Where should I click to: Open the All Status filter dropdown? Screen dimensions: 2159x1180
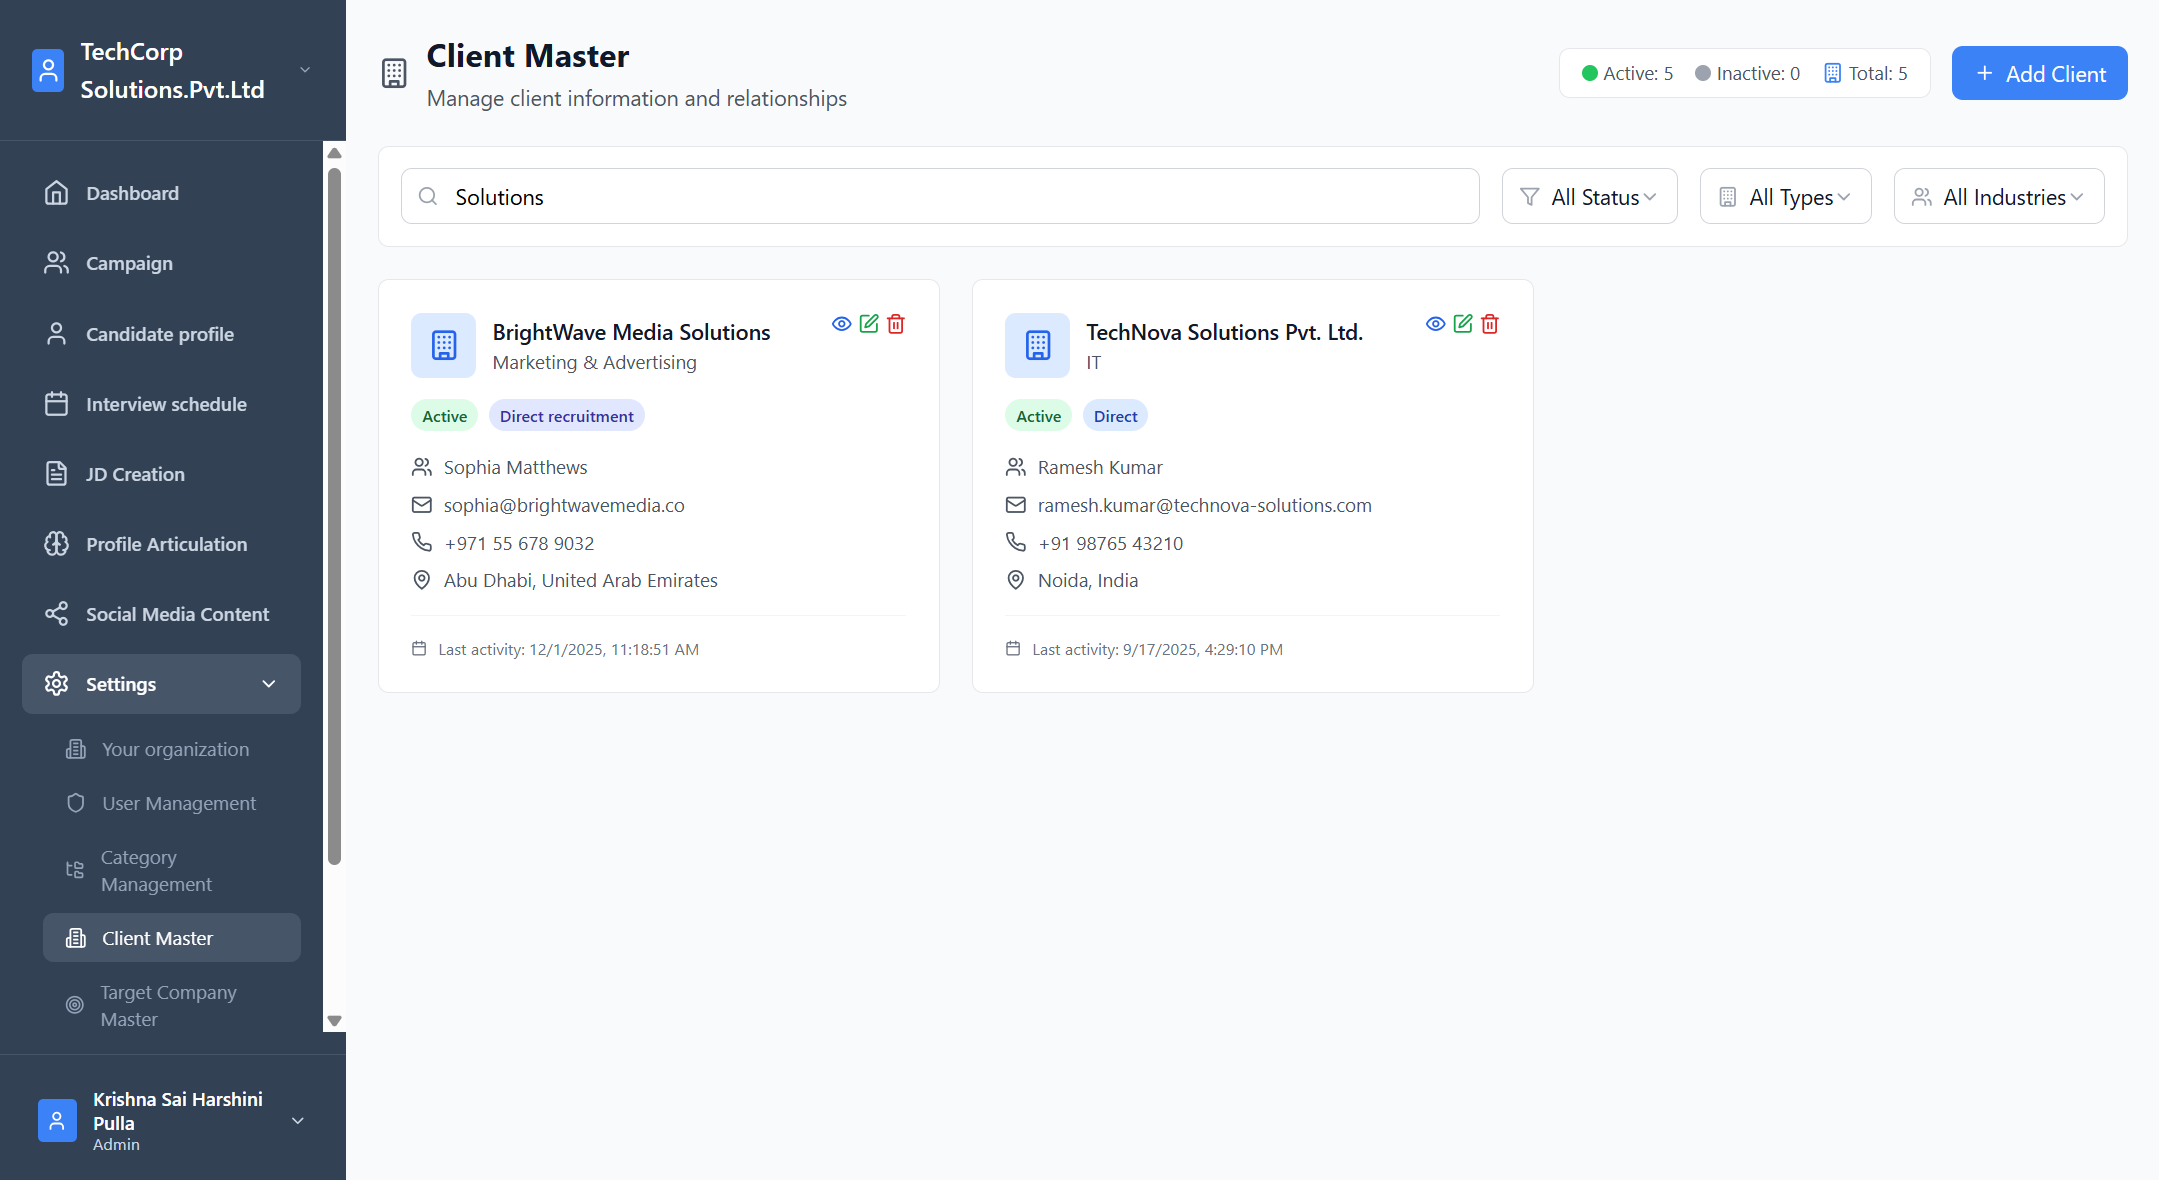pos(1588,197)
